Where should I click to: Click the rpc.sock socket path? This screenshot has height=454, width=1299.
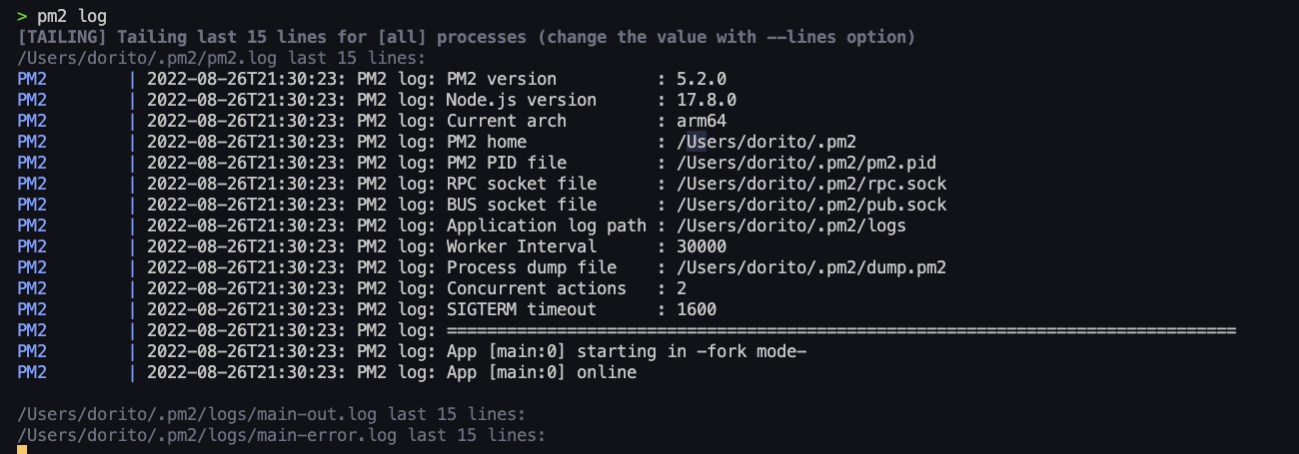811,184
